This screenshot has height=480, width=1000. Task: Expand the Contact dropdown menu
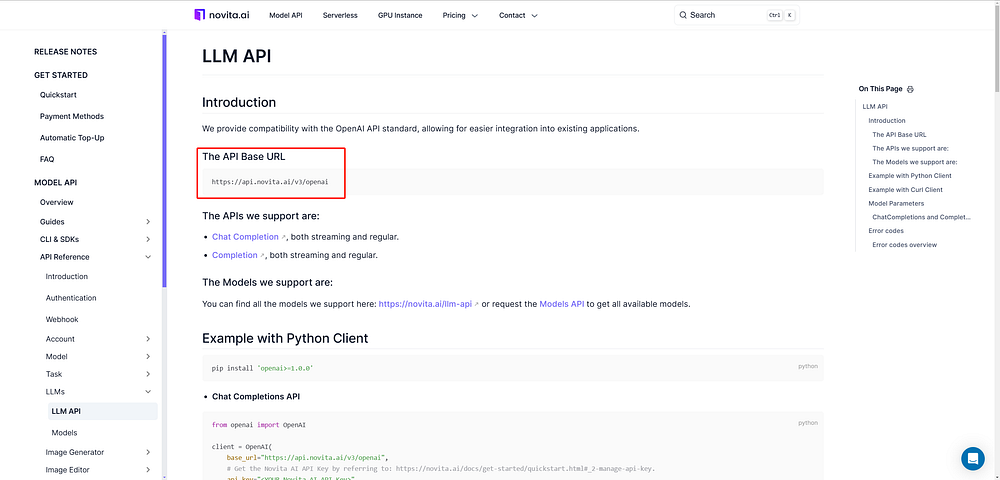[518, 15]
